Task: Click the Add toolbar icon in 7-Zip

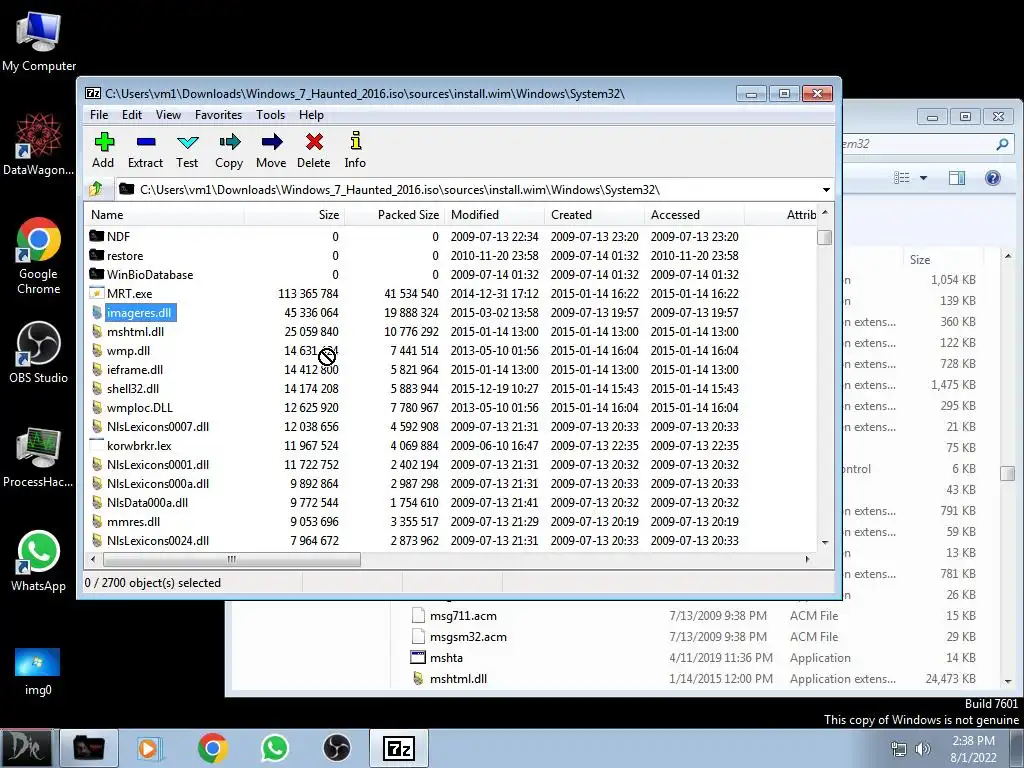Action: click(103, 142)
